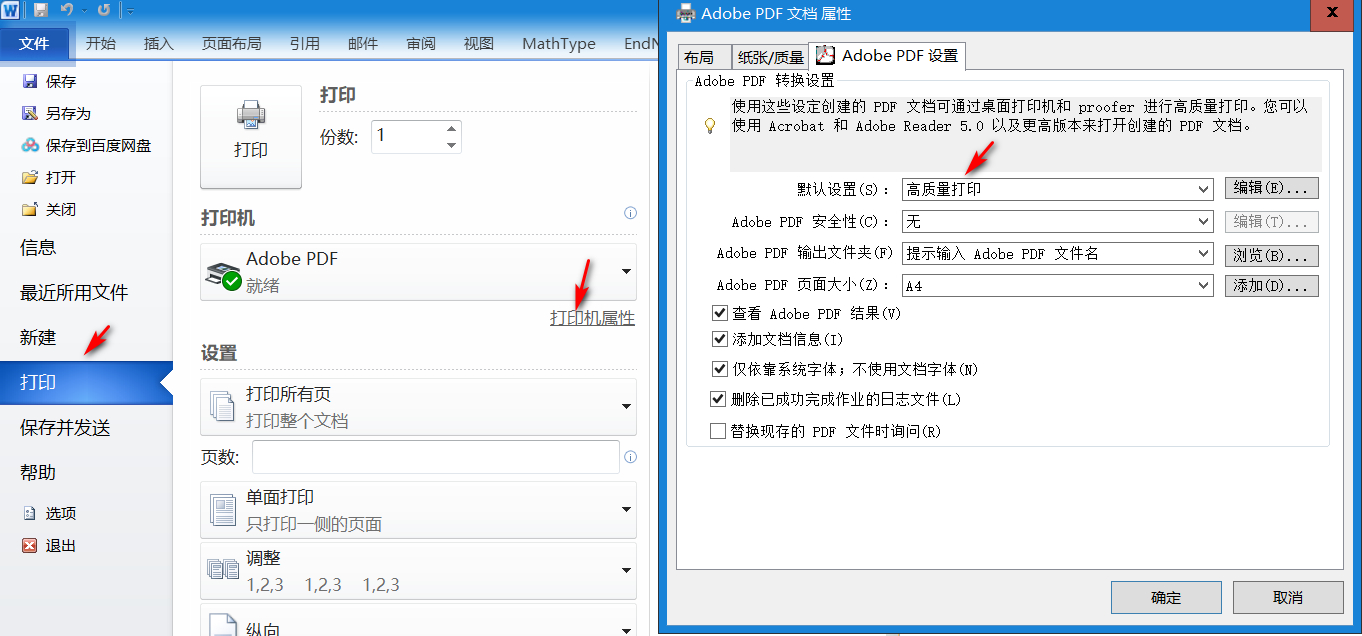Toggle 查看 Adobe PDF 结果 checkbox
The width and height of the screenshot is (1362, 636).
click(718, 313)
